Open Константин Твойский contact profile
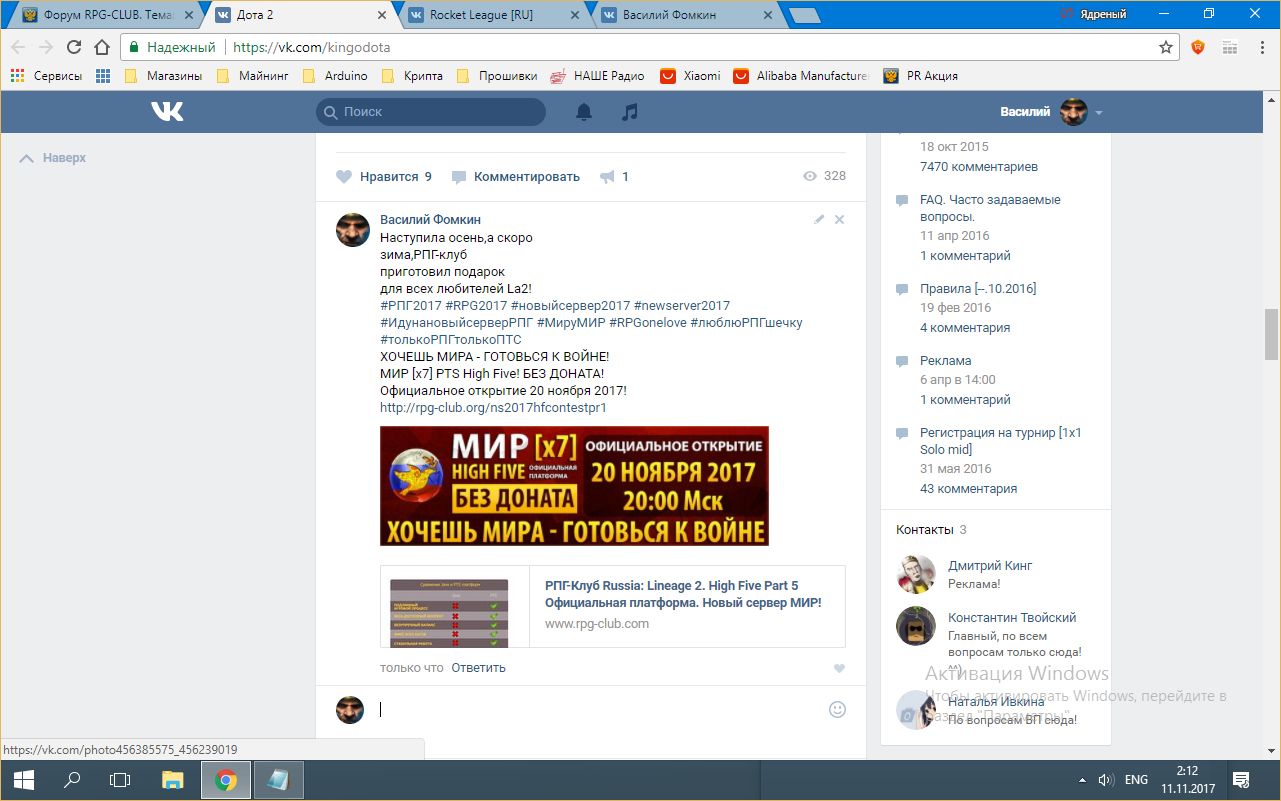Image resolution: width=1281 pixels, height=801 pixels. 1012,618
